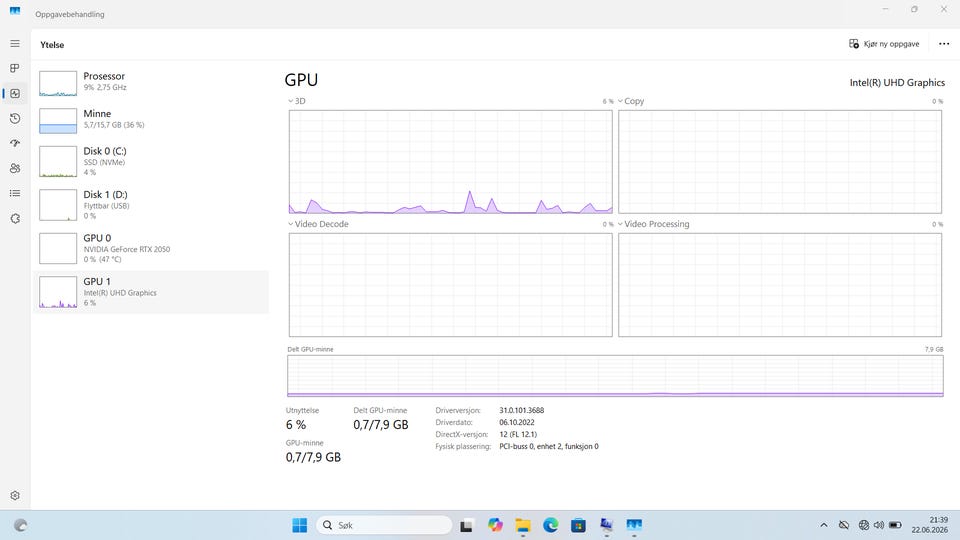Viewport: 960px width, 540px height.
Task: Click the Task Manager title bar icon
Action: pyautogui.click(x=15, y=11)
